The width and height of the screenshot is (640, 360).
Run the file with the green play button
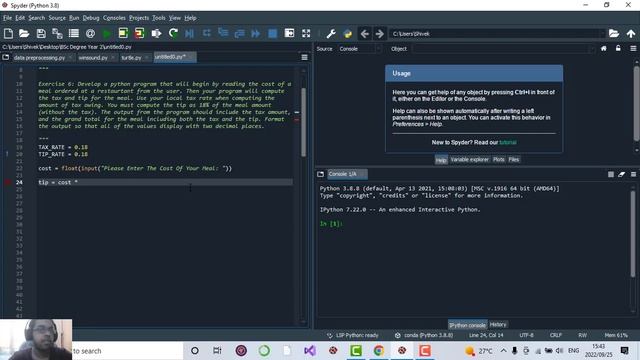[x=107, y=33]
